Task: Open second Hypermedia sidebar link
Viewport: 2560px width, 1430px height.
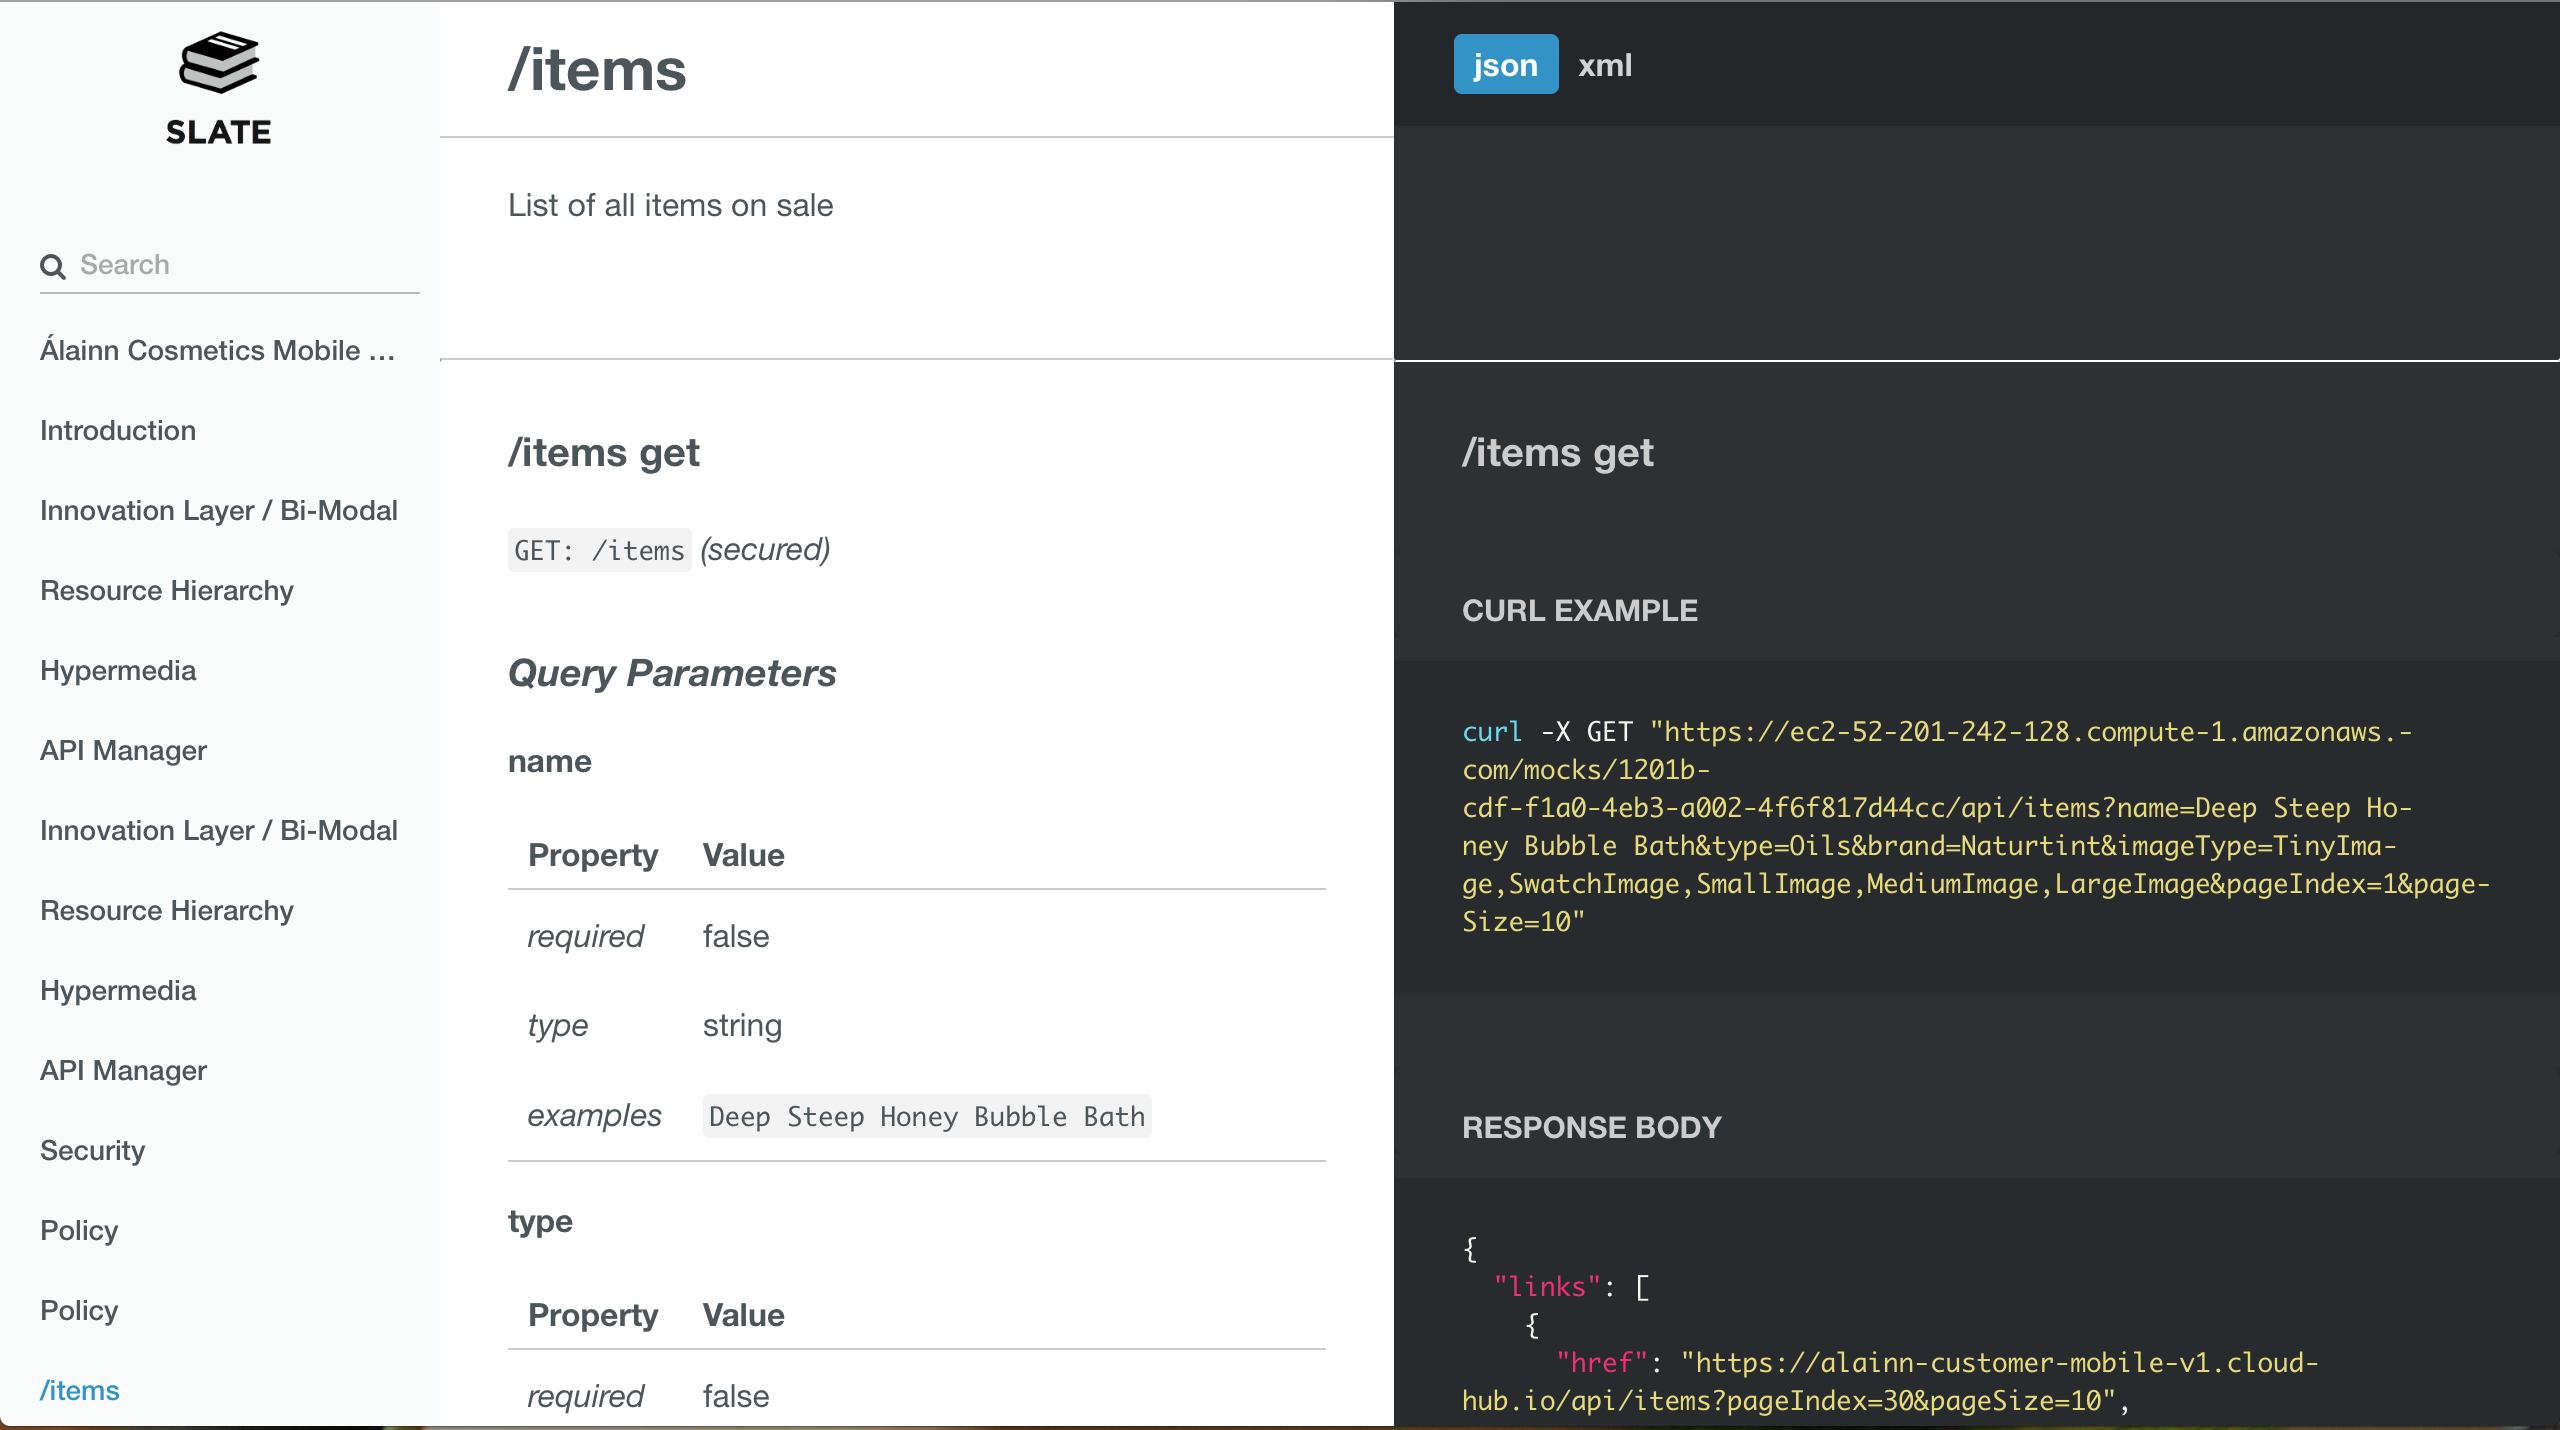Action: point(118,990)
